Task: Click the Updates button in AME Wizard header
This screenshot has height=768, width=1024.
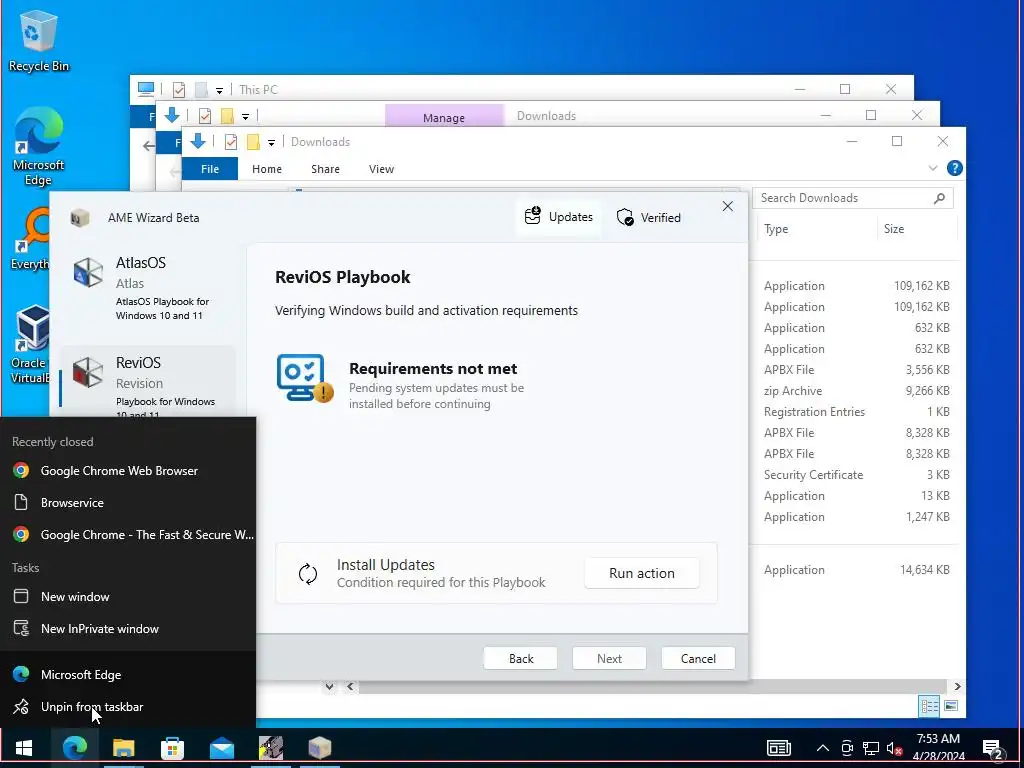Action: [559, 217]
